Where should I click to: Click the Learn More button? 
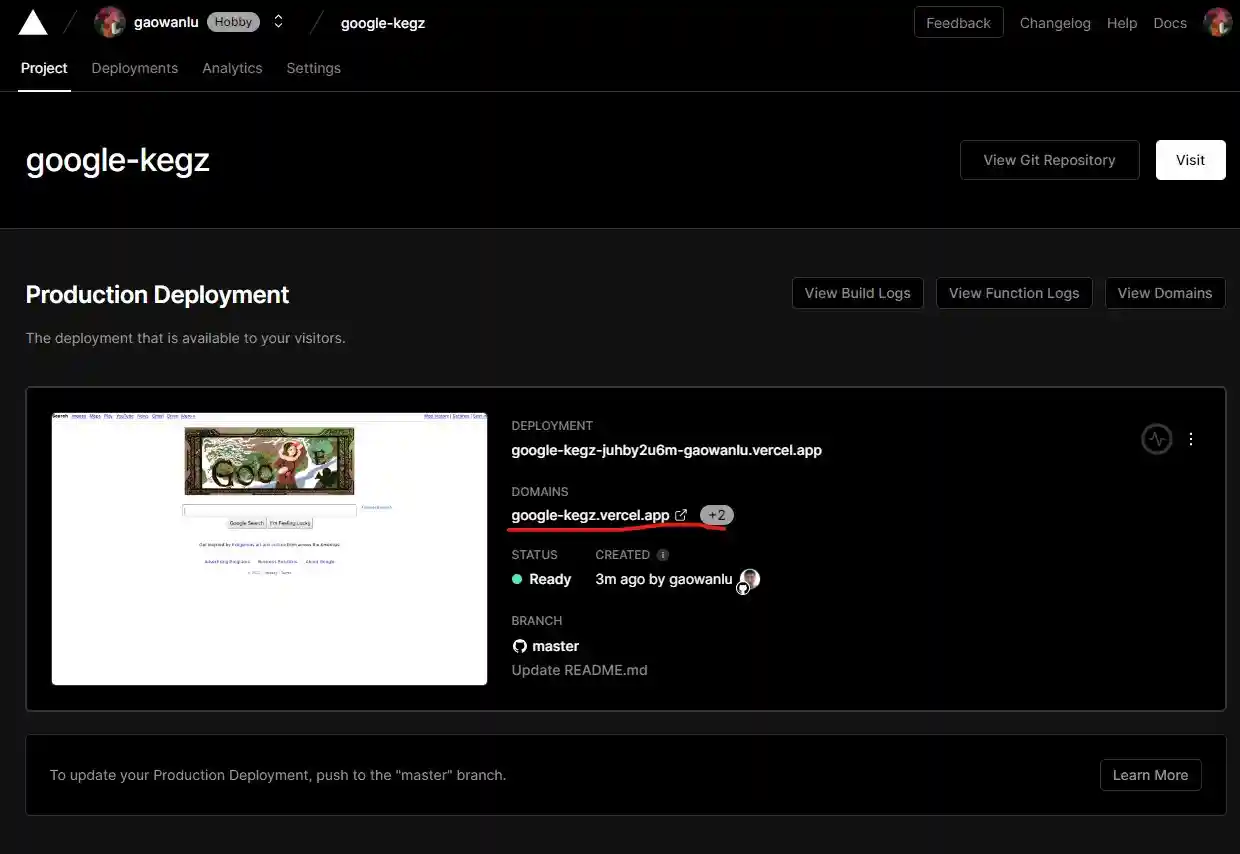(x=1150, y=775)
